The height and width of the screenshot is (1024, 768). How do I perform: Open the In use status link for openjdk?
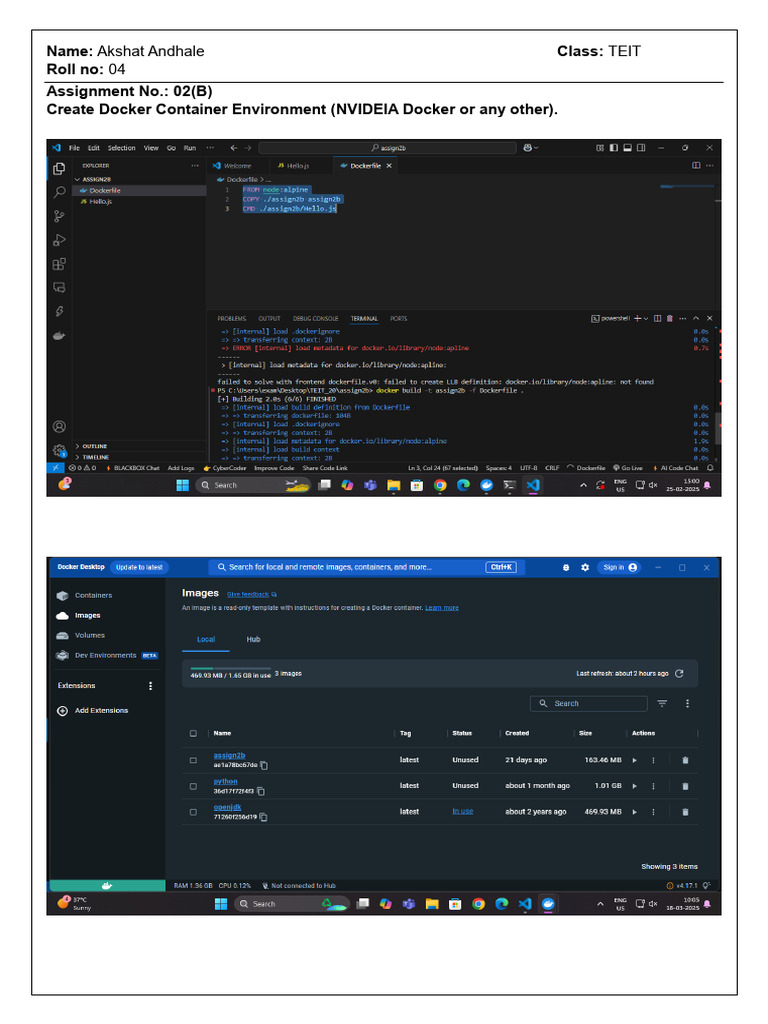pos(462,812)
